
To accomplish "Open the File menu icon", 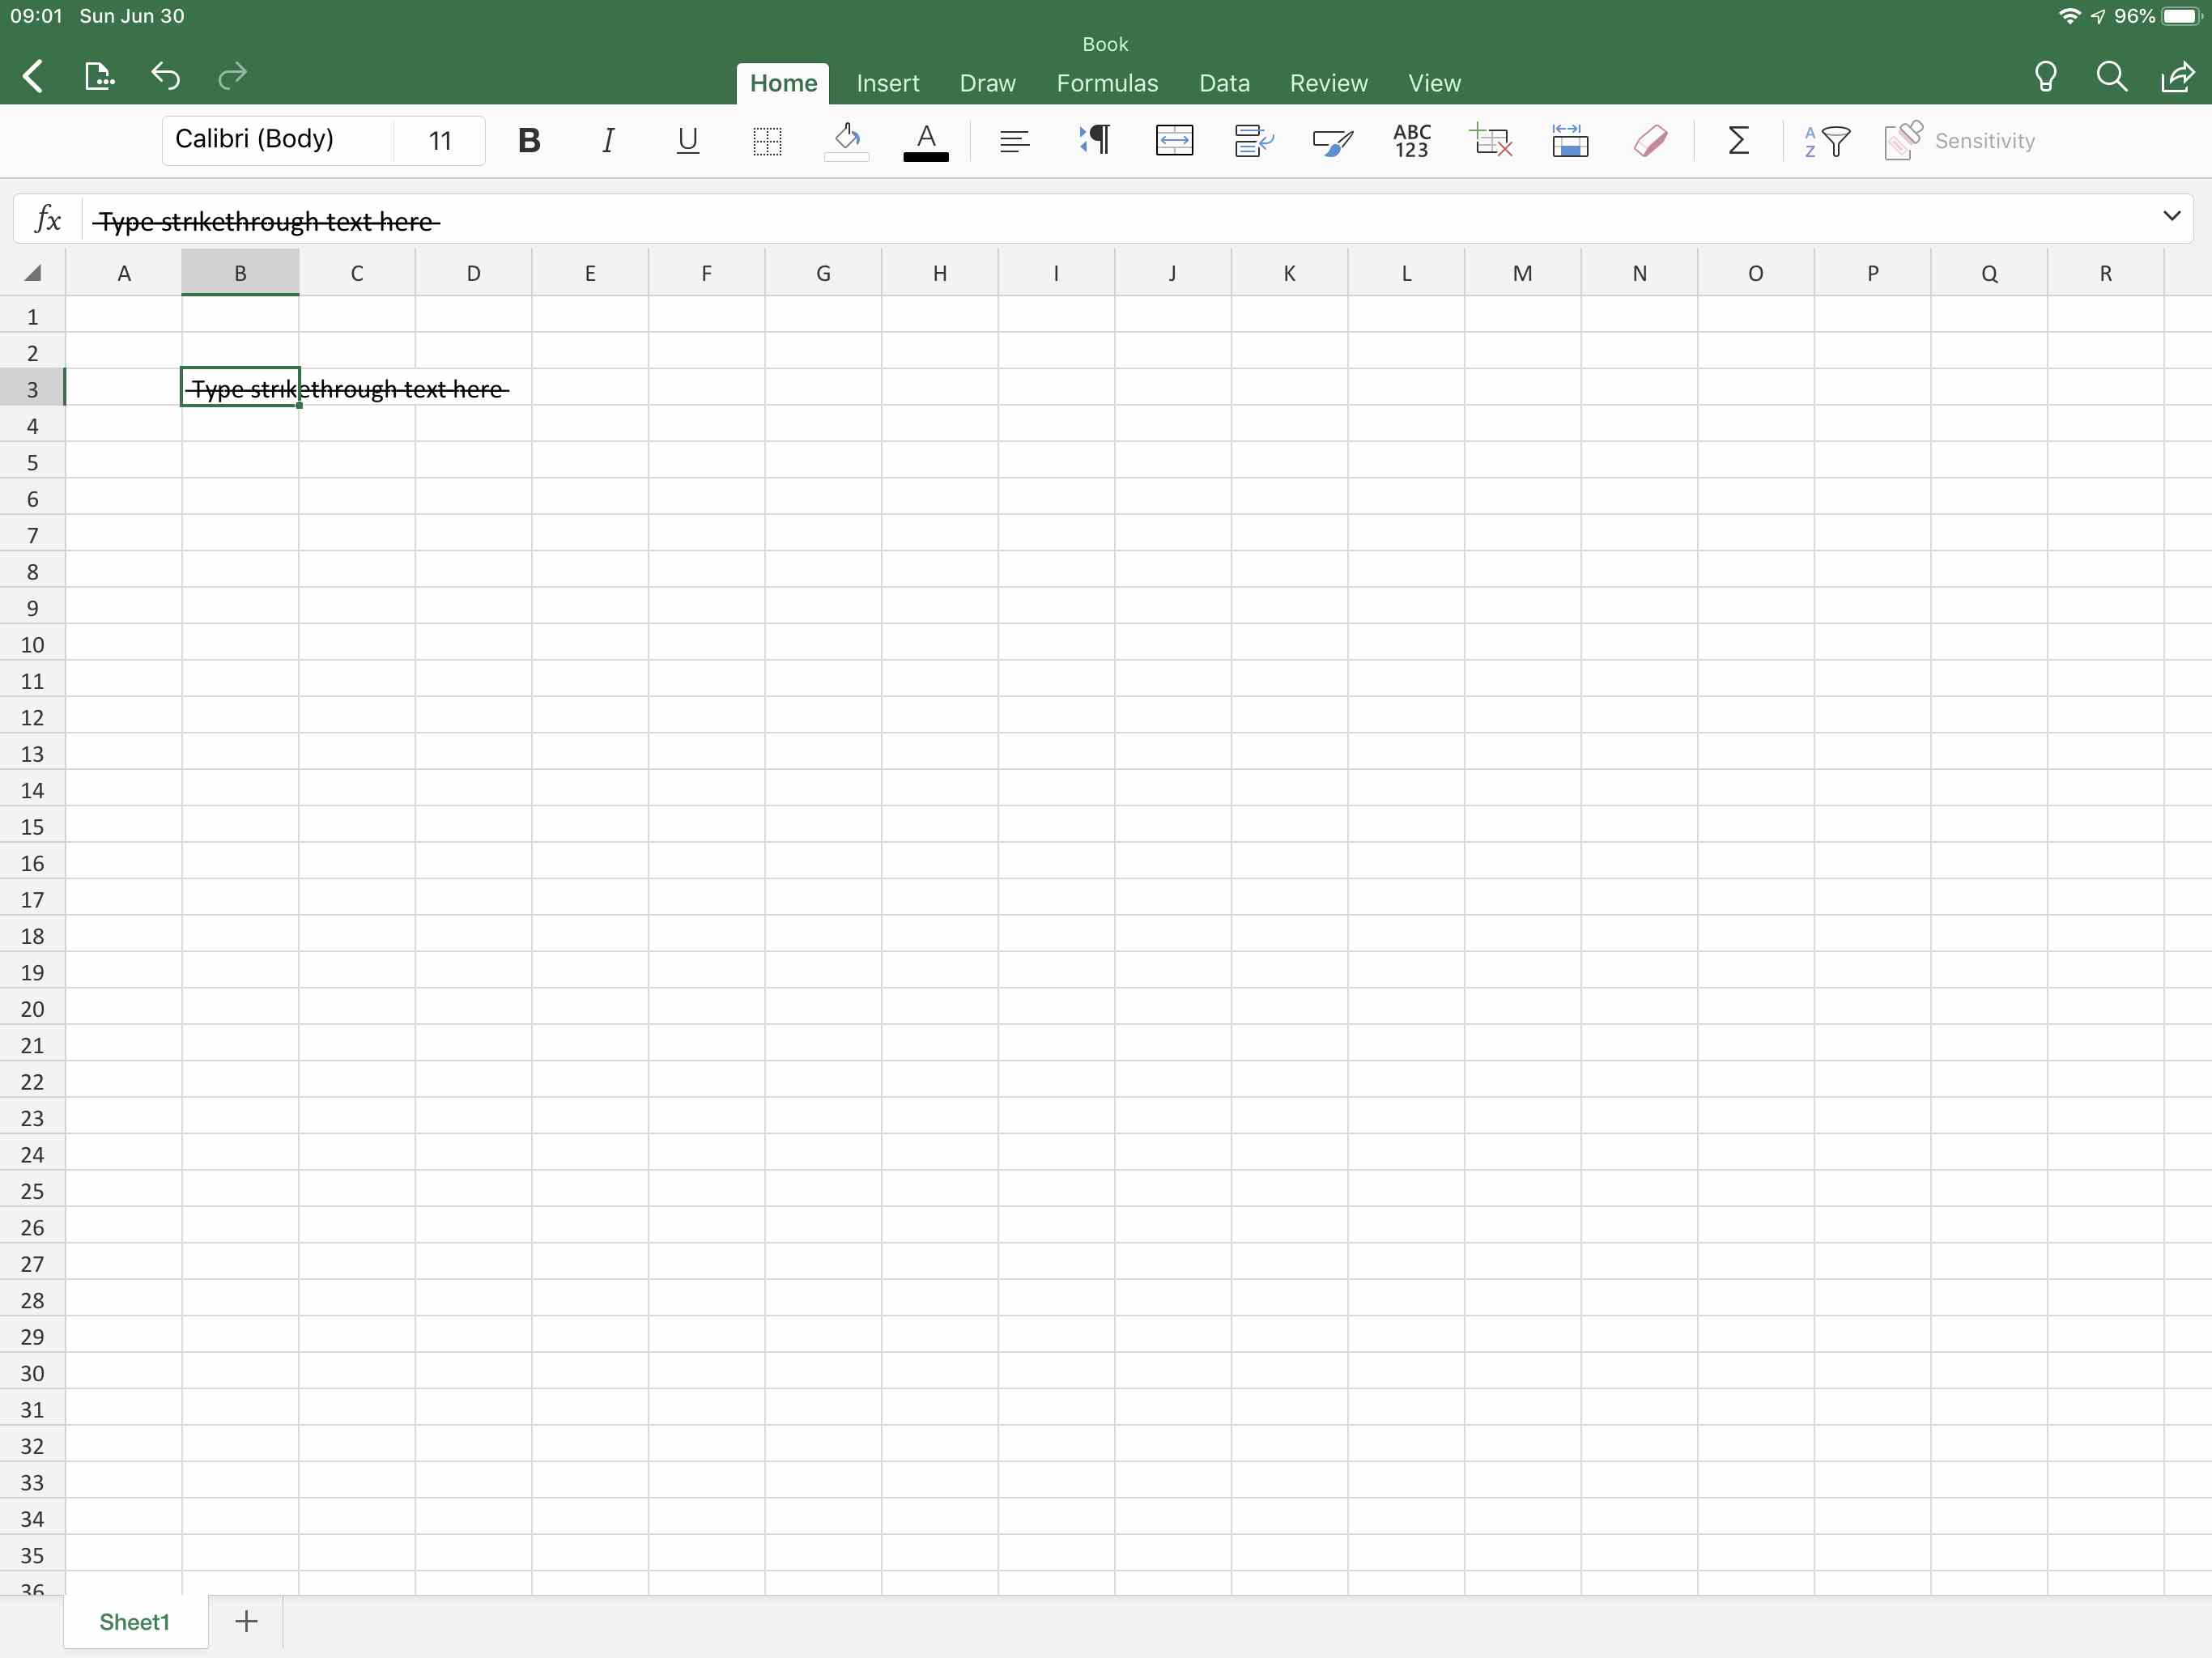I will click(99, 77).
